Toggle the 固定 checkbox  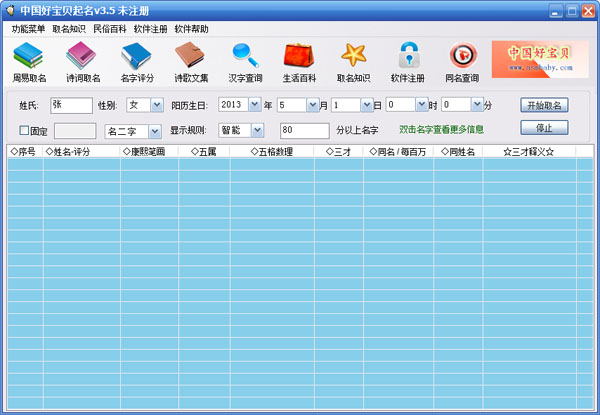point(24,130)
